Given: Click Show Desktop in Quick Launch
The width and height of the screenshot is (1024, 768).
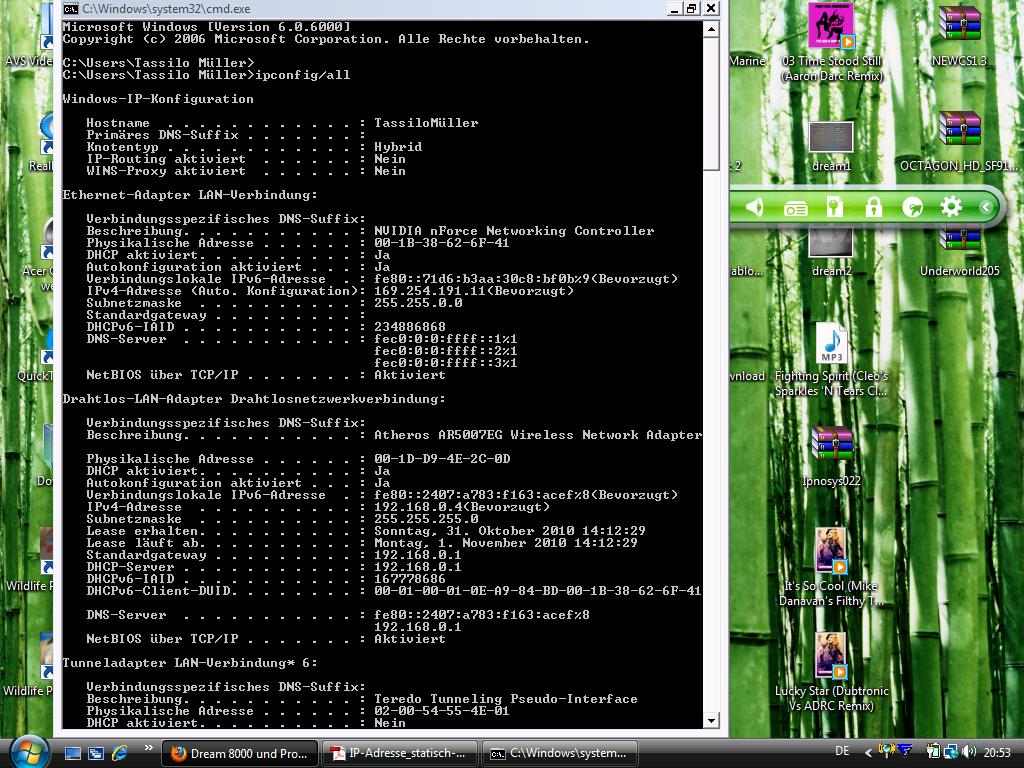Looking at the screenshot, I should coord(73,753).
